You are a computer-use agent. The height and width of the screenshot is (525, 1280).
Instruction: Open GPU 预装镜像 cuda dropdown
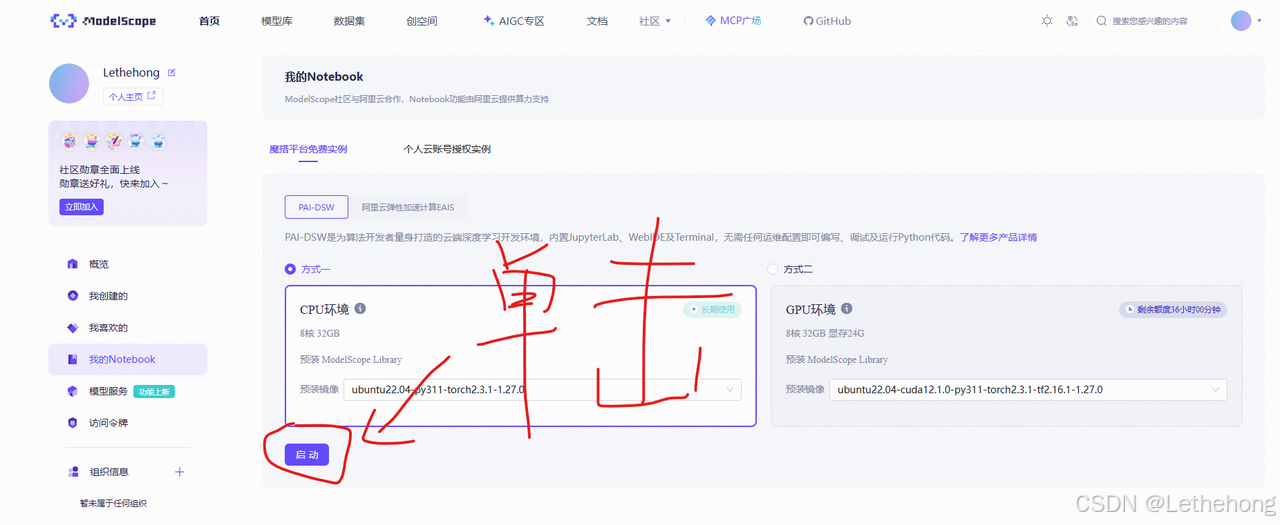1028,389
